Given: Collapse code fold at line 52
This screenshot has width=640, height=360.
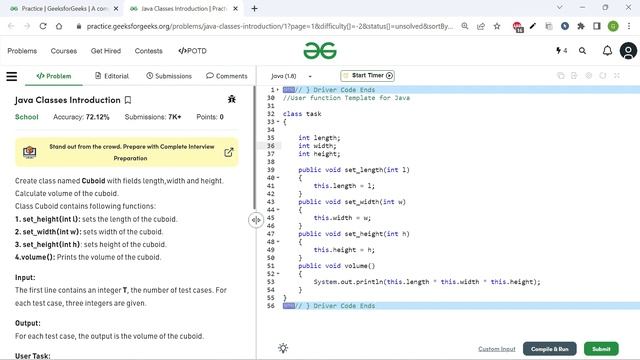Looking at the screenshot, I should pos(278,273).
